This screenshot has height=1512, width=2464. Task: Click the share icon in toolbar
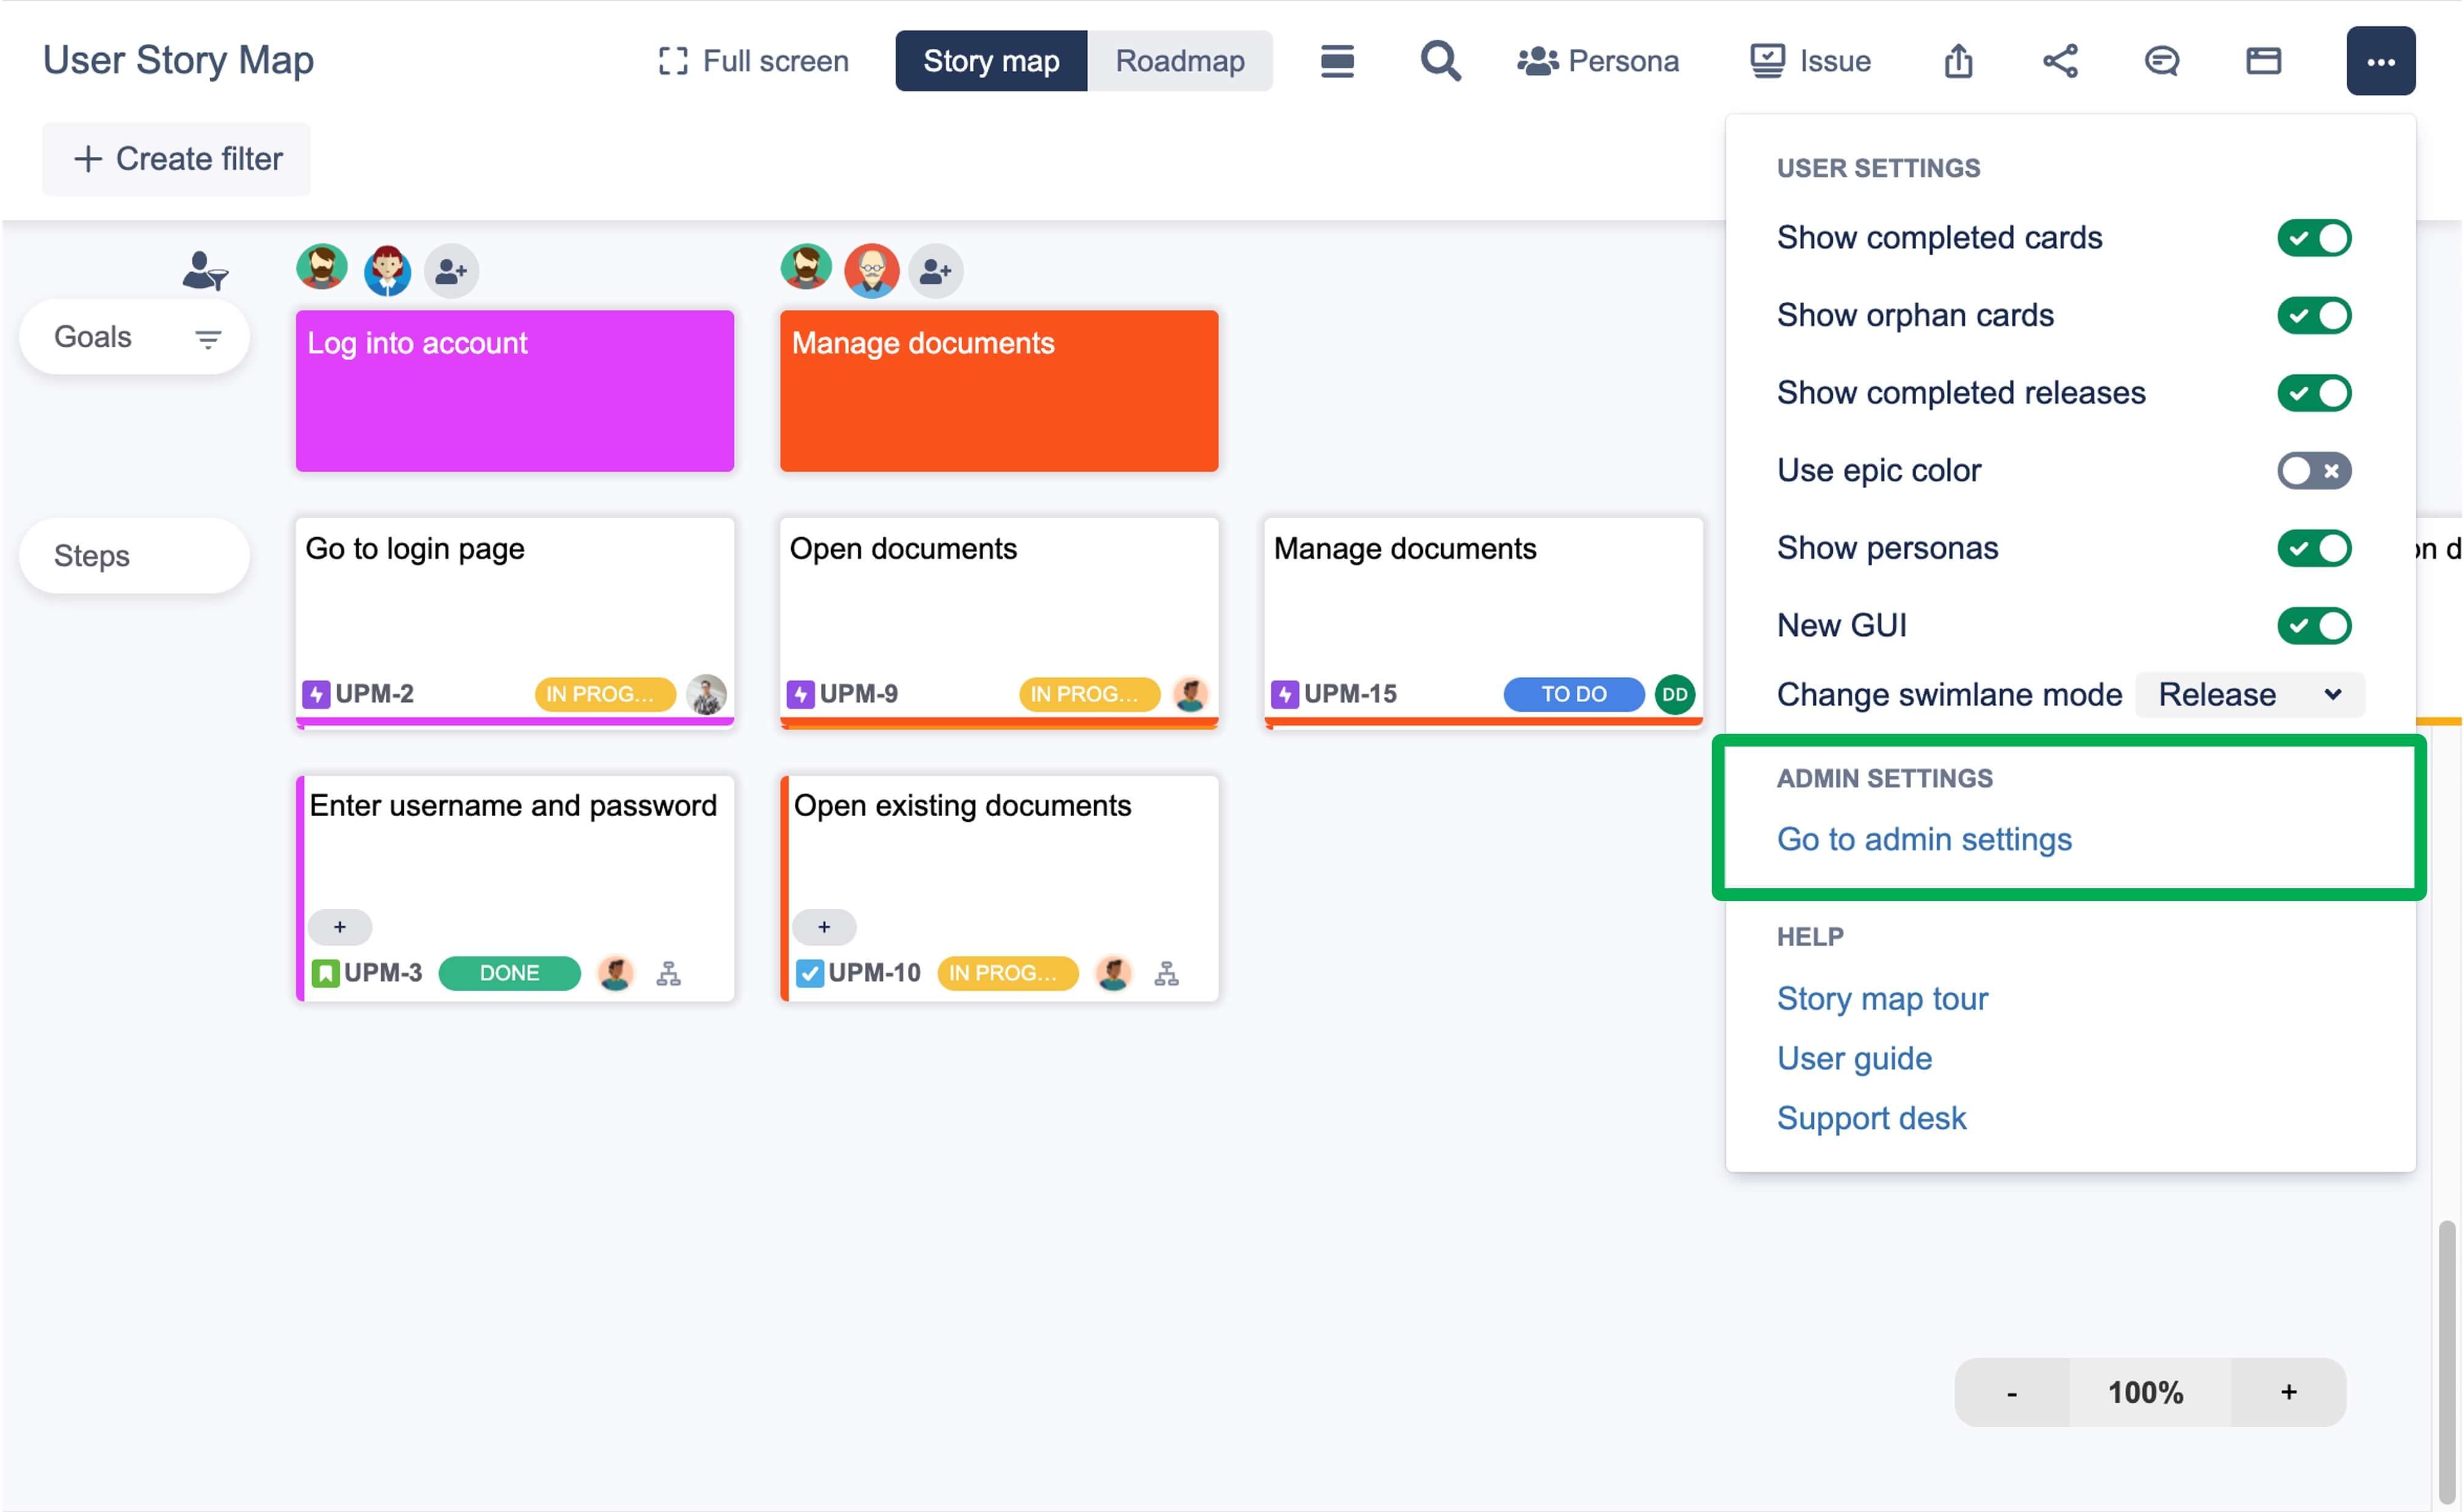(2060, 61)
